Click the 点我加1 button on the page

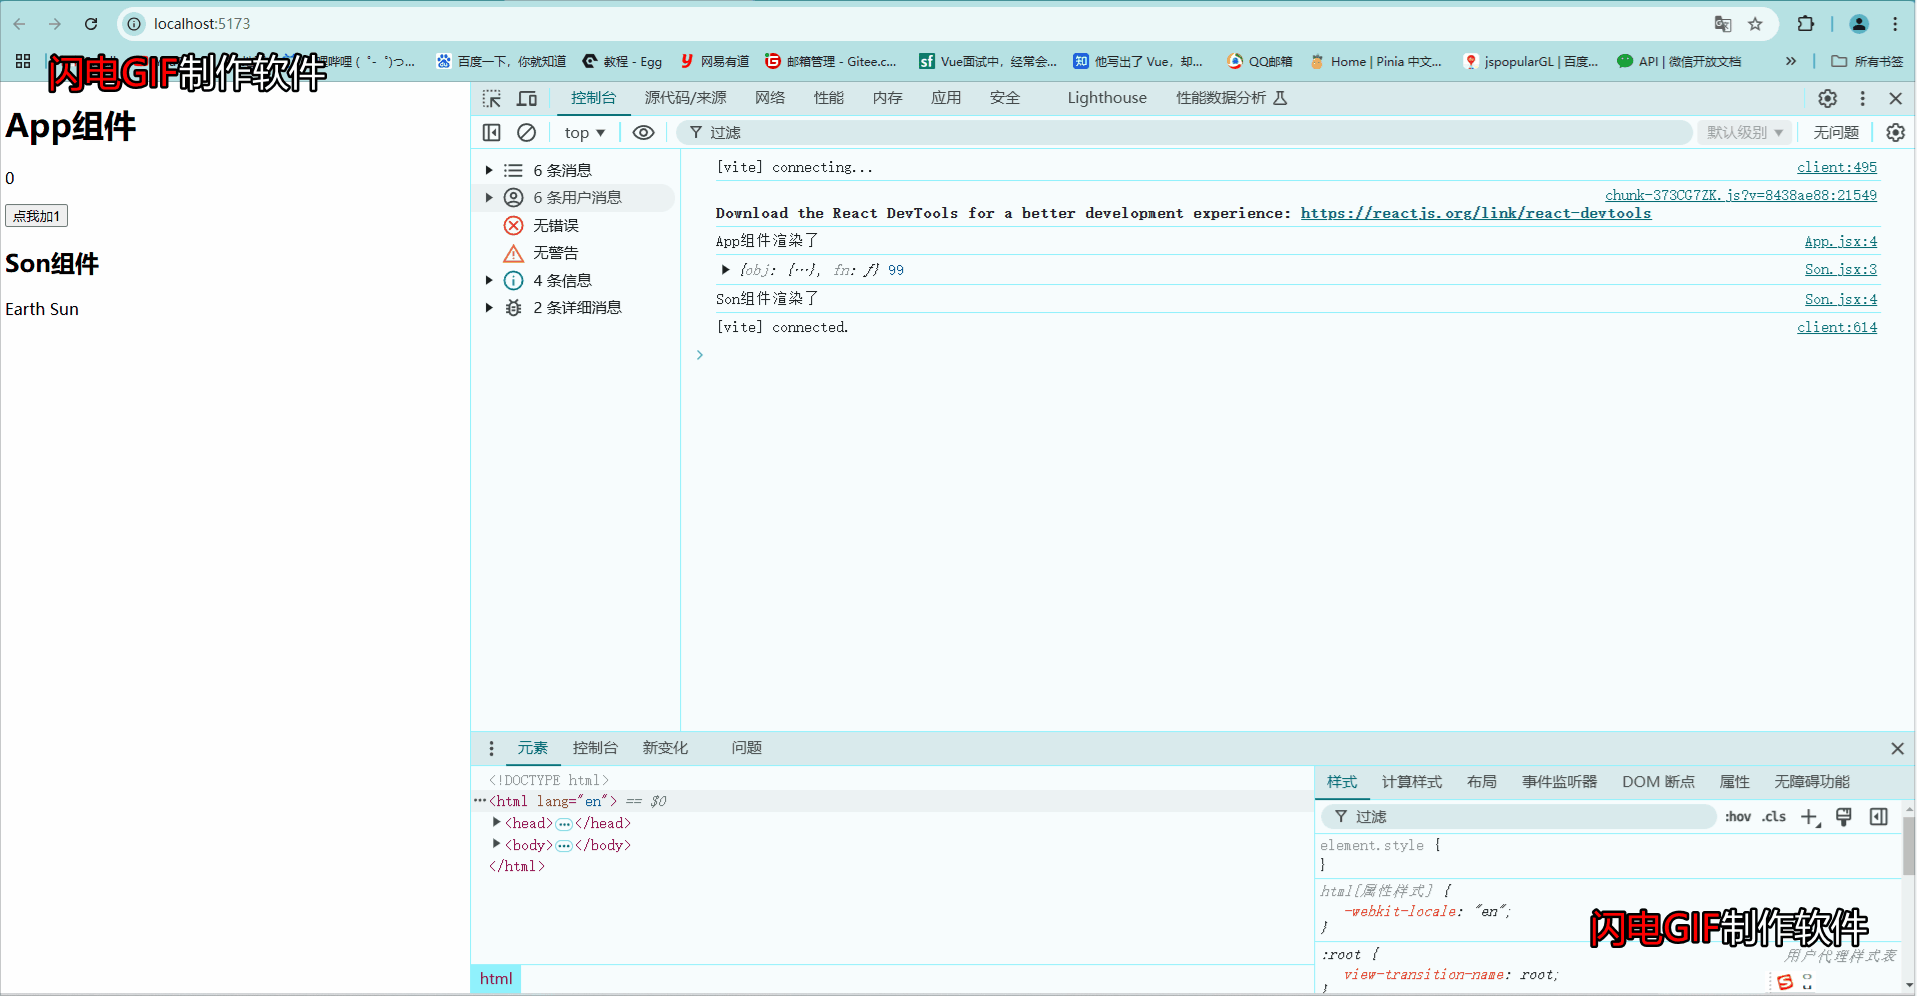pos(36,215)
